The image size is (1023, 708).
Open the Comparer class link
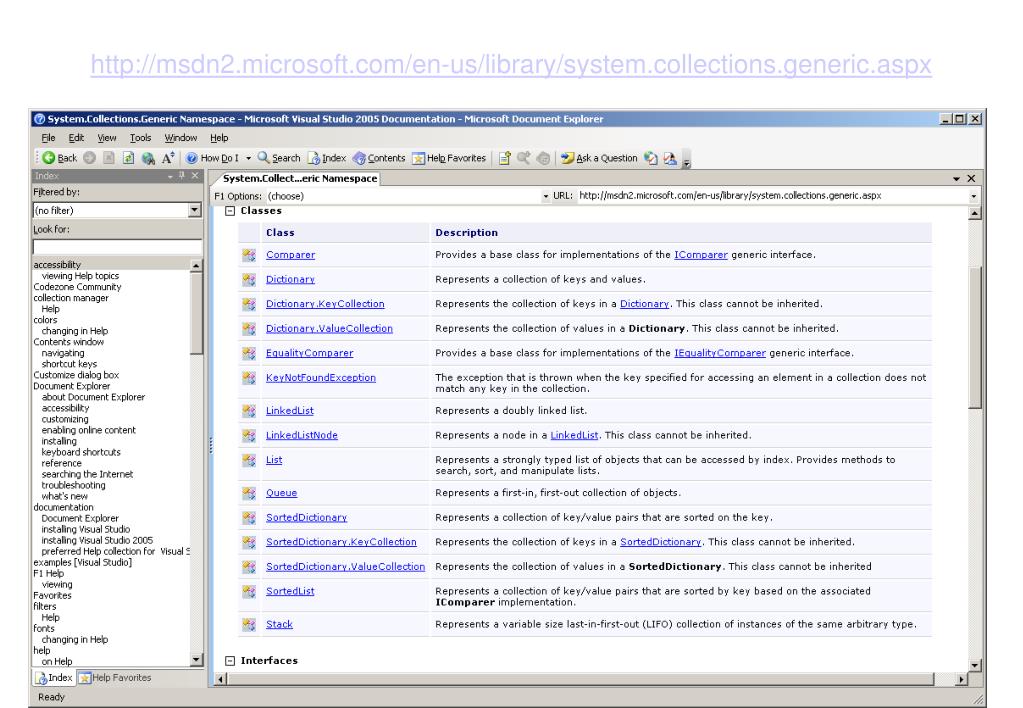290,254
